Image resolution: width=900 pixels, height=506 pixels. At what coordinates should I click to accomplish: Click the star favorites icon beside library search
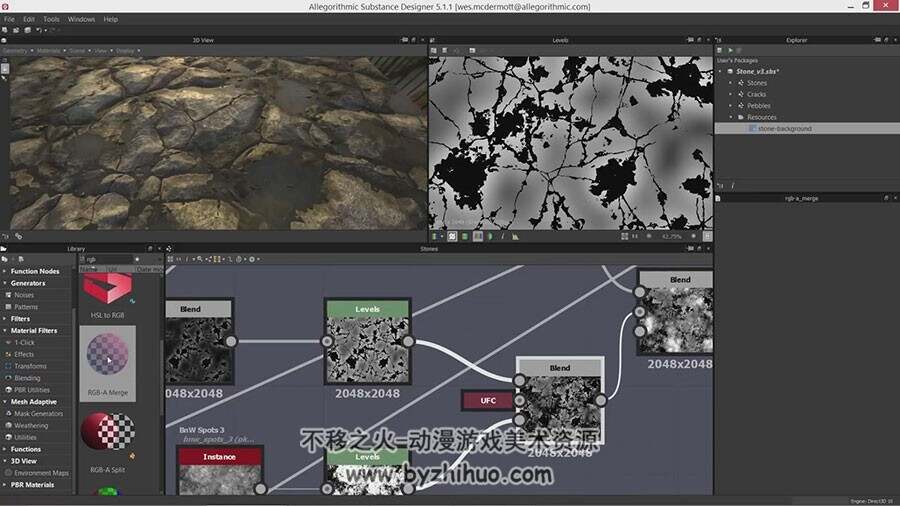coord(137,259)
